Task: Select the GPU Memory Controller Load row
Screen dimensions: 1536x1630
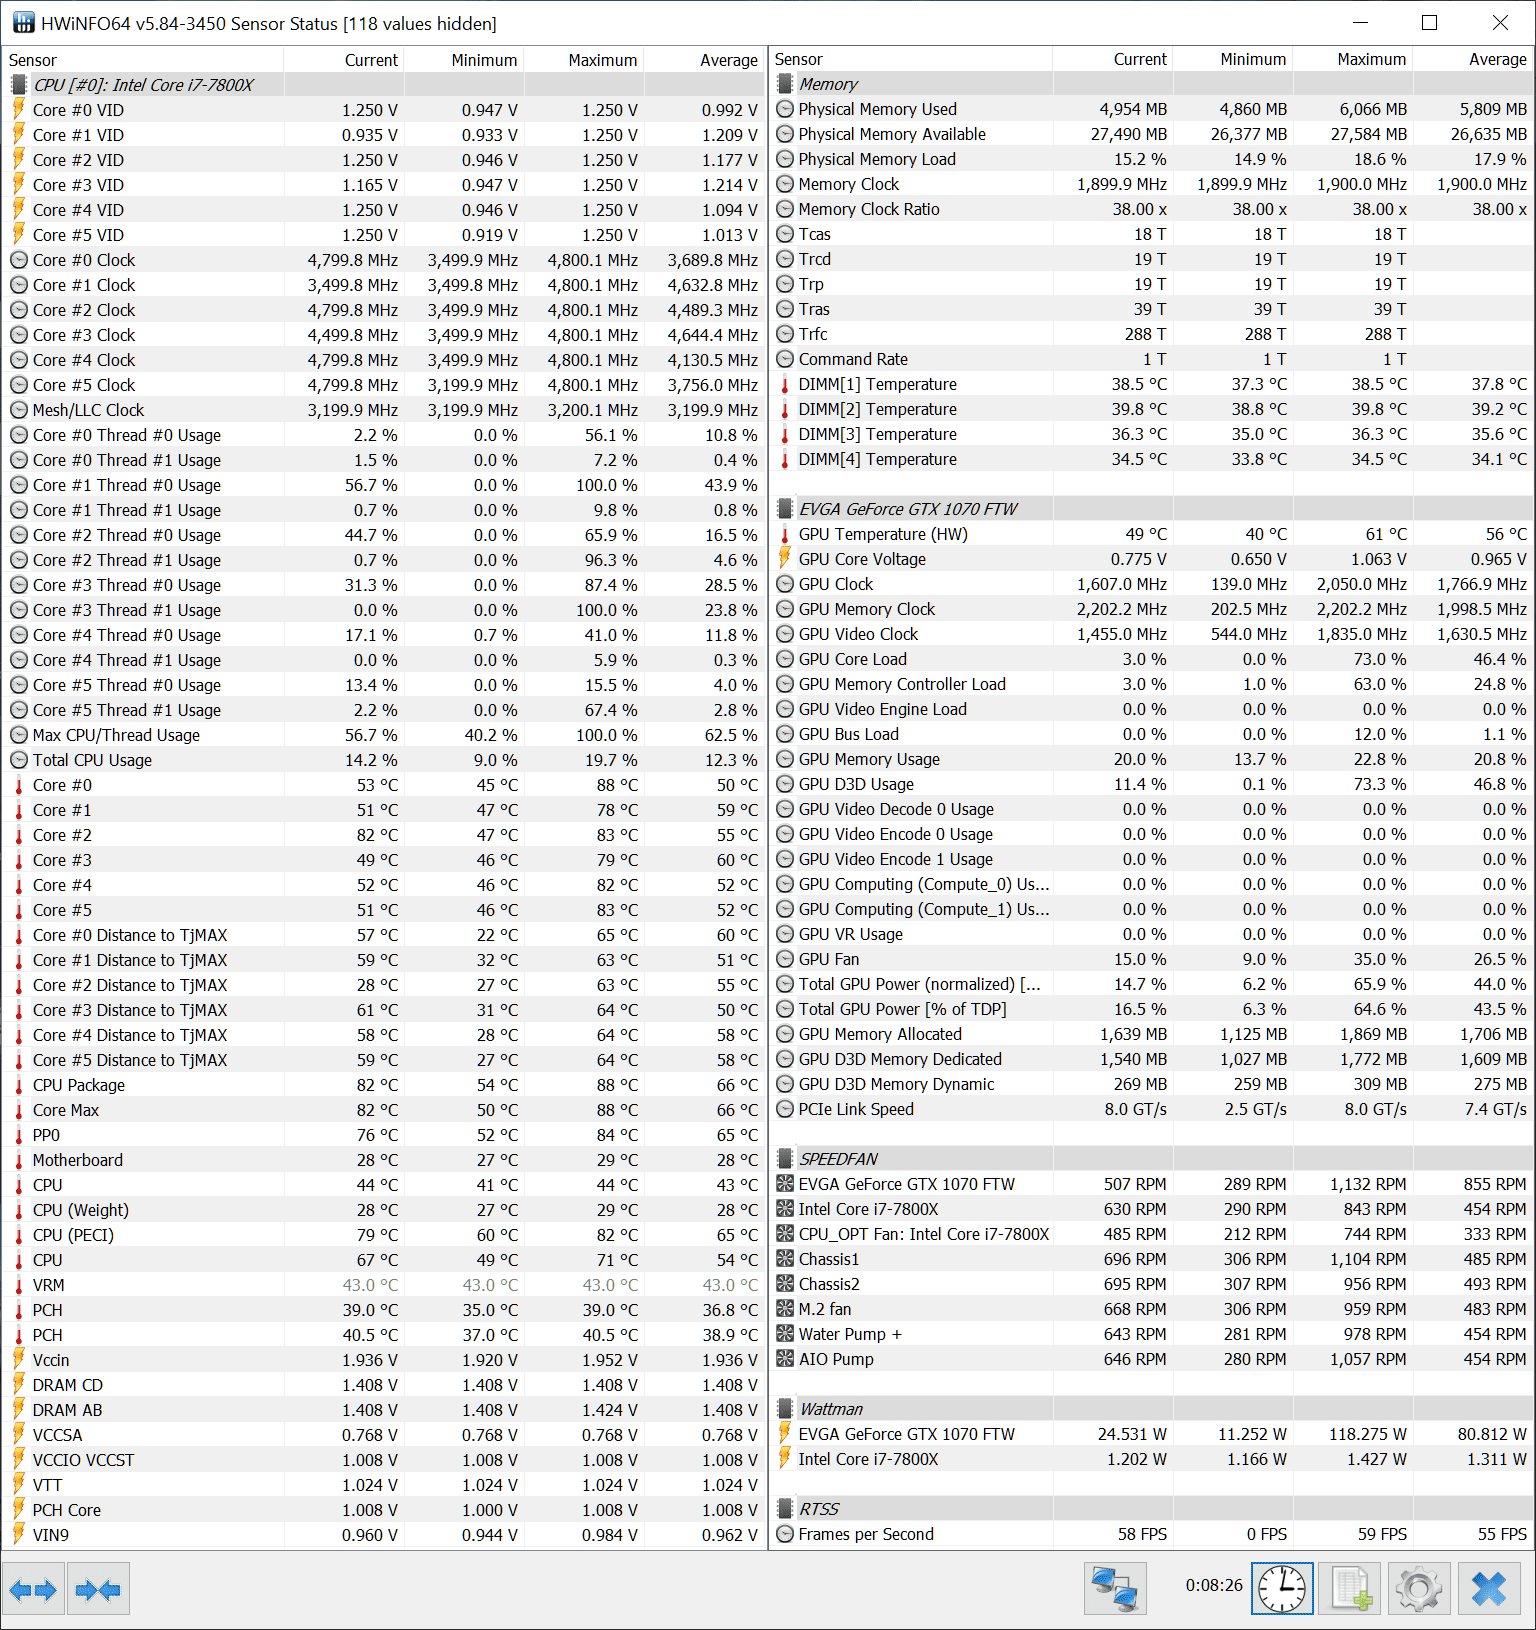Action: pos(1151,684)
